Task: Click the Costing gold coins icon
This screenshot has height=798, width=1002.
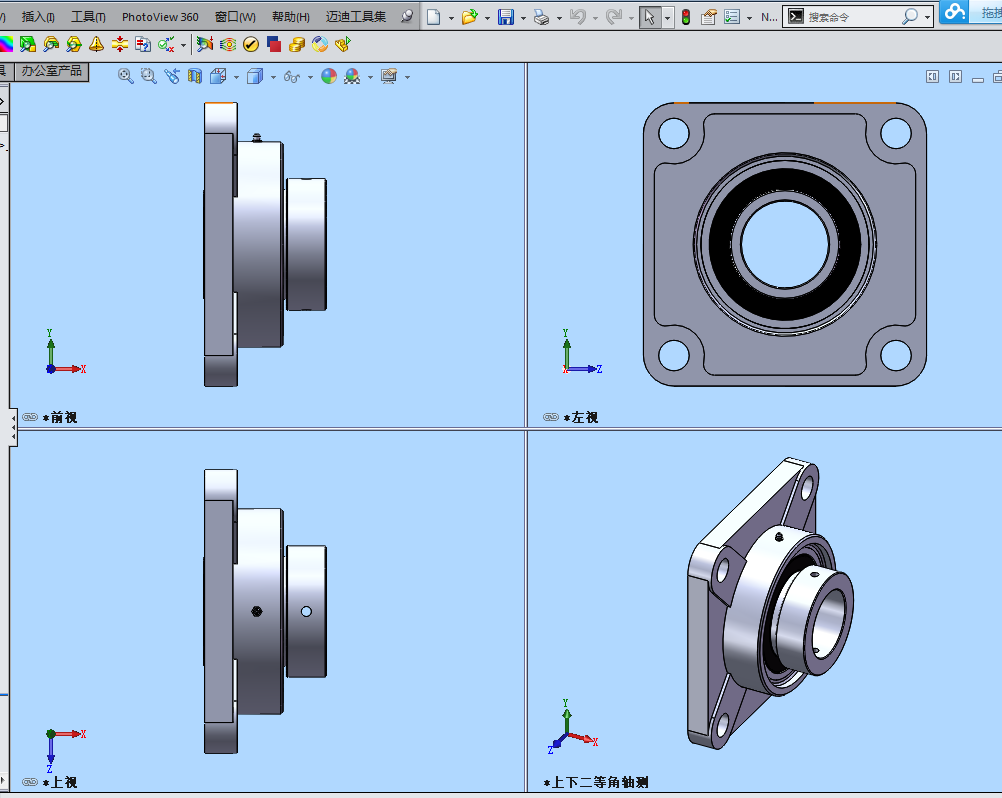Action: coord(297,44)
